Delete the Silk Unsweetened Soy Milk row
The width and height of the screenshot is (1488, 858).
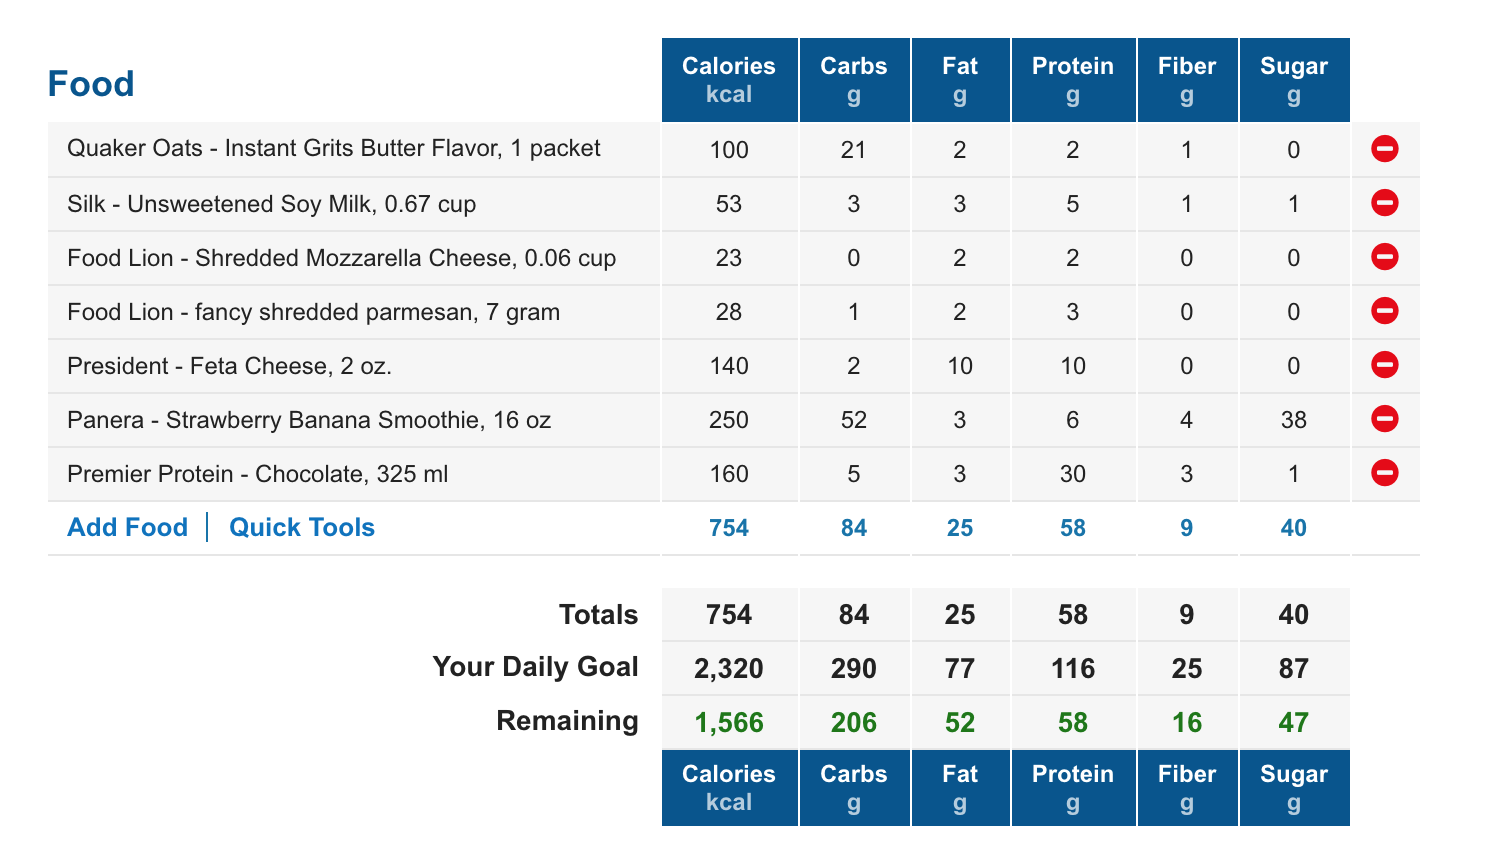(1384, 203)
